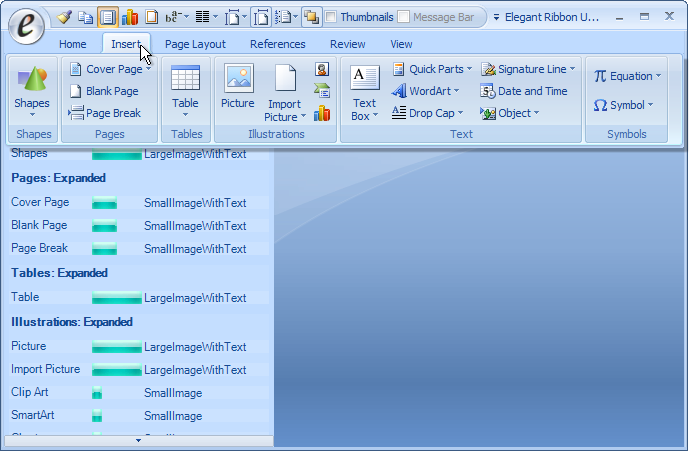Open the WordArt dropdown
The width and height of the screenshot is (689, 451).
[x=457, y=91]
